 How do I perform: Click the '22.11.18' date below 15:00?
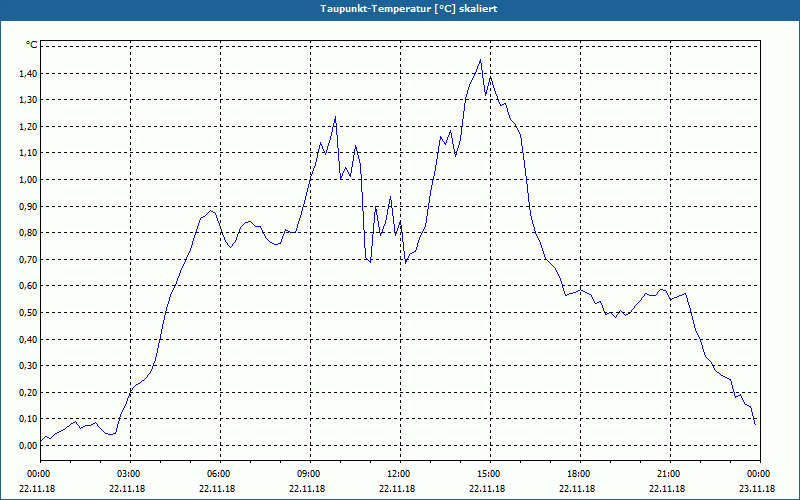pos(488,489)
